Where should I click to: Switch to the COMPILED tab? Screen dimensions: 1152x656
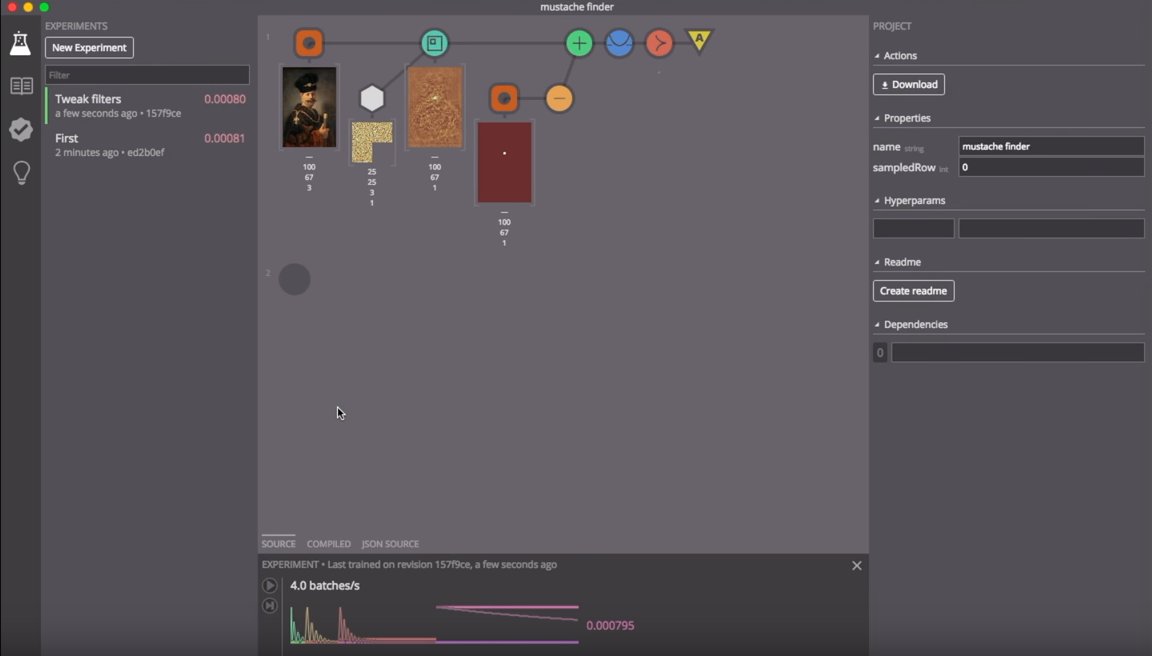coord(328,543)
